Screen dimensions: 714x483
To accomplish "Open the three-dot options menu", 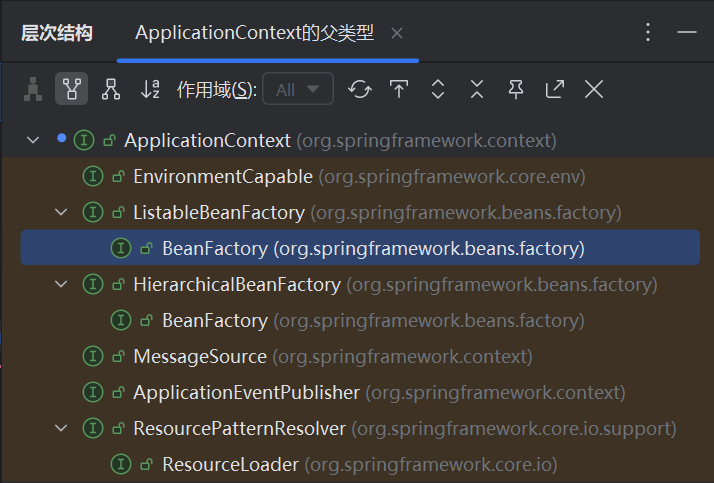I will [x=648, y=32].
